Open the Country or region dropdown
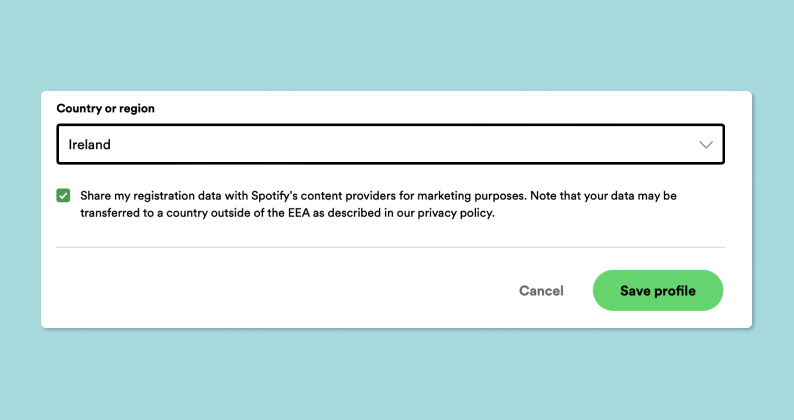 (390, 144)
